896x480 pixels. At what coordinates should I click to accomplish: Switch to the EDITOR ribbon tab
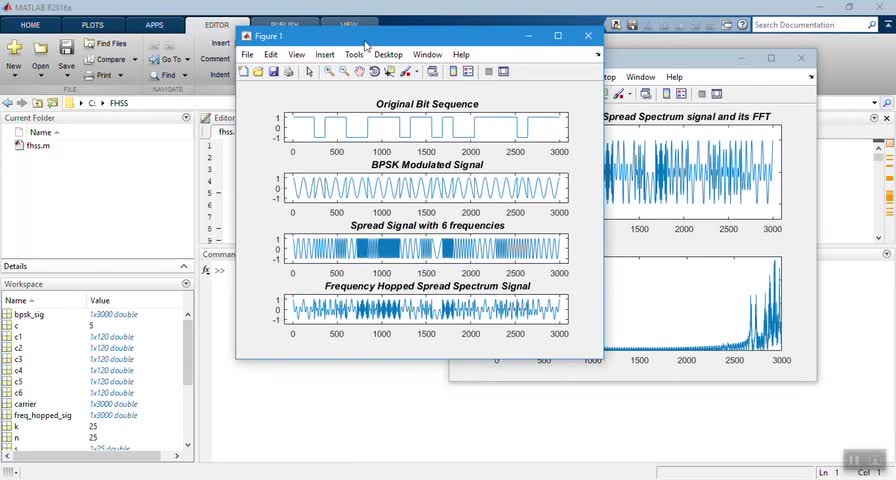tap(217, 25)
